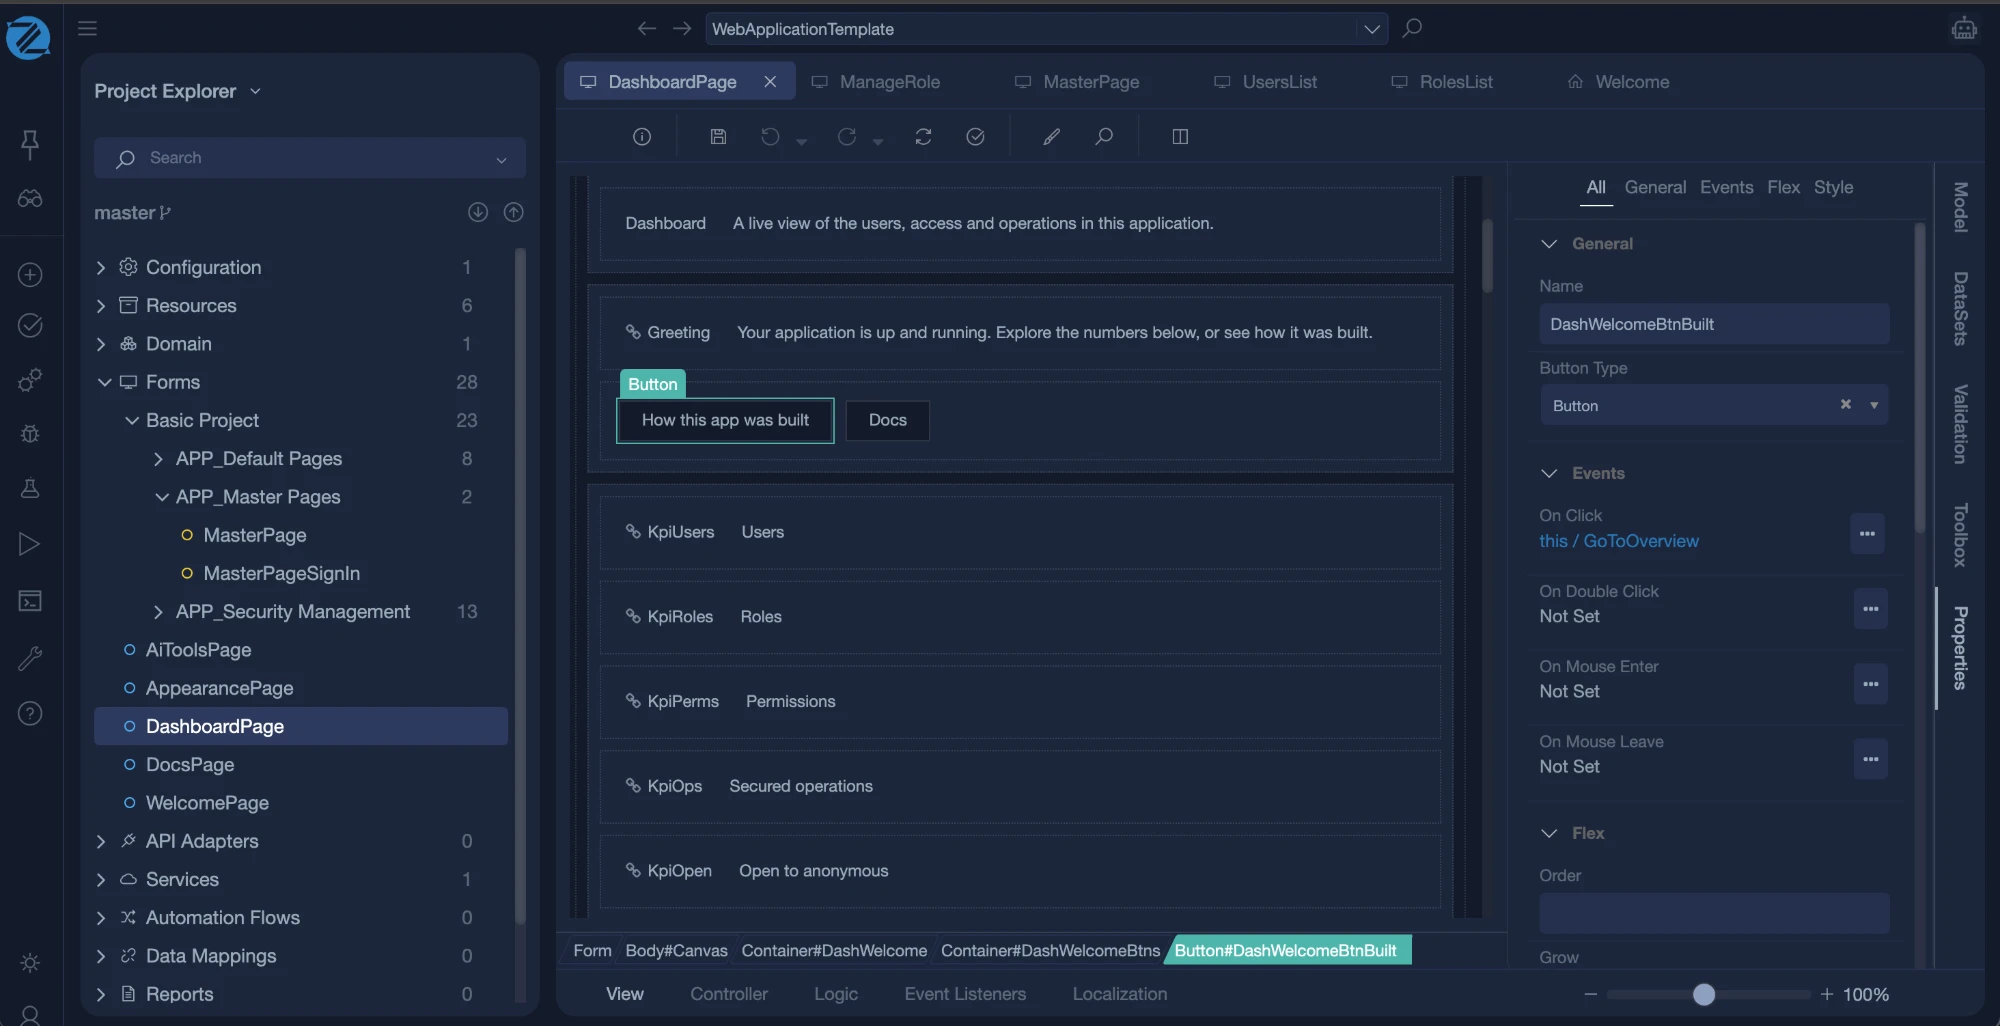Click the push upload arrow next to master
This screenshot has height=1026, width=2000.
point(514,212)
